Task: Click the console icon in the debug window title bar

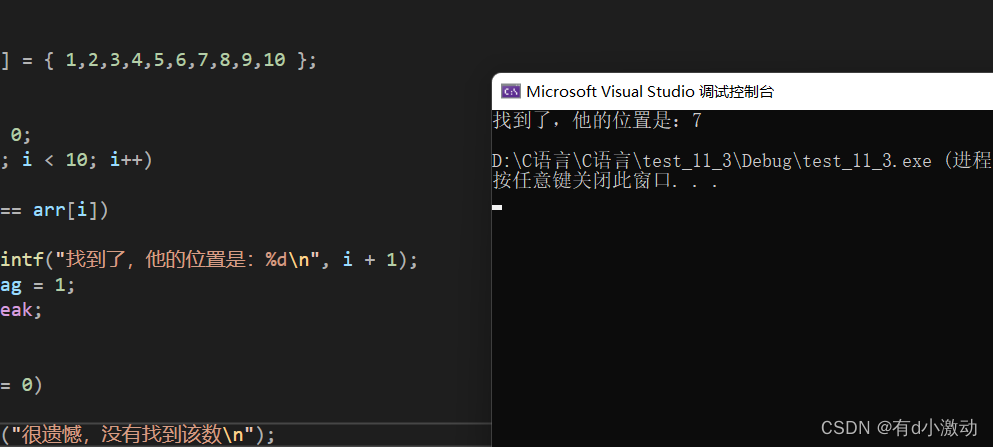Action: (510, 92)
